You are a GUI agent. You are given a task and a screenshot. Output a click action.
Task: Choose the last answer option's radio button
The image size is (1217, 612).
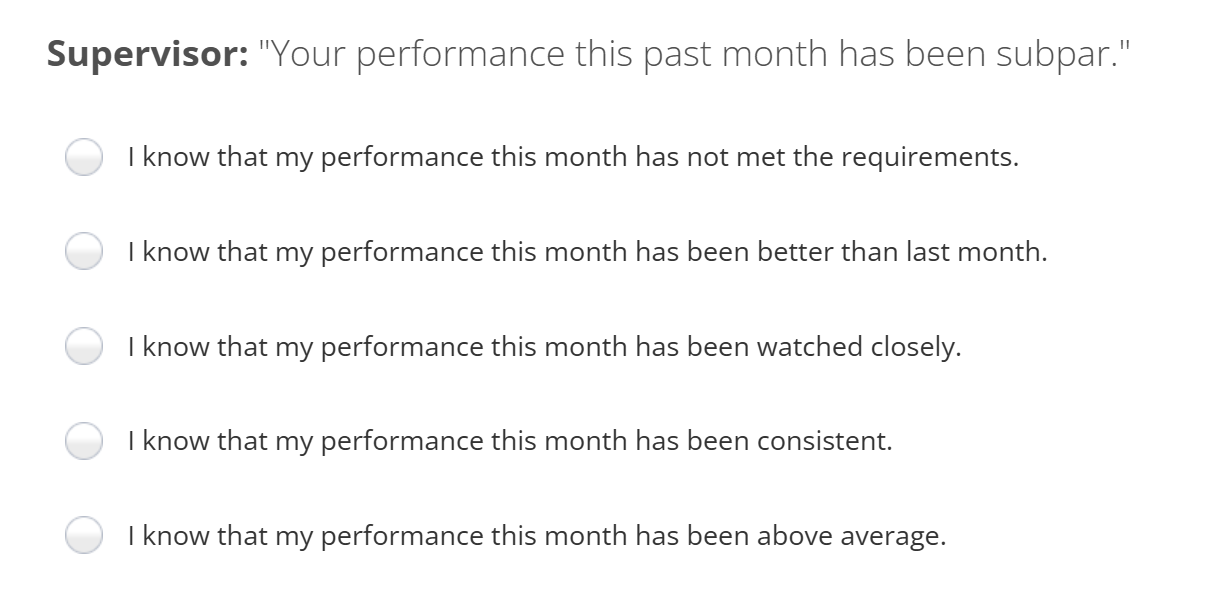tap(83, 535)
